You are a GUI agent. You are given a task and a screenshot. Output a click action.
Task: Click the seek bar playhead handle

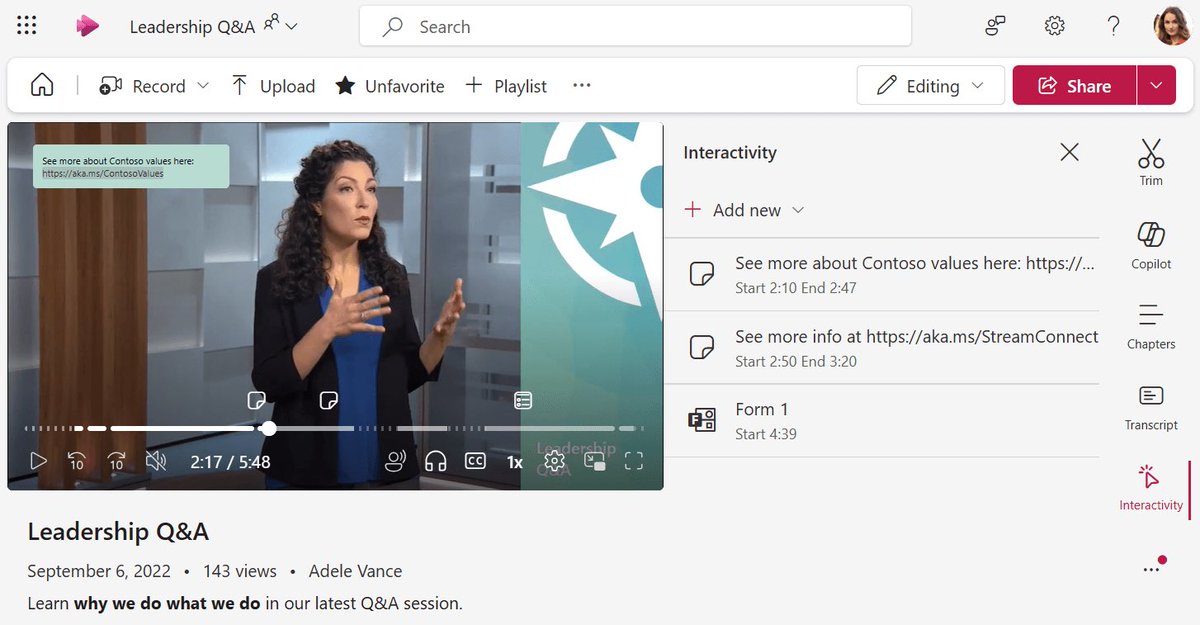[x=268, y=428]
